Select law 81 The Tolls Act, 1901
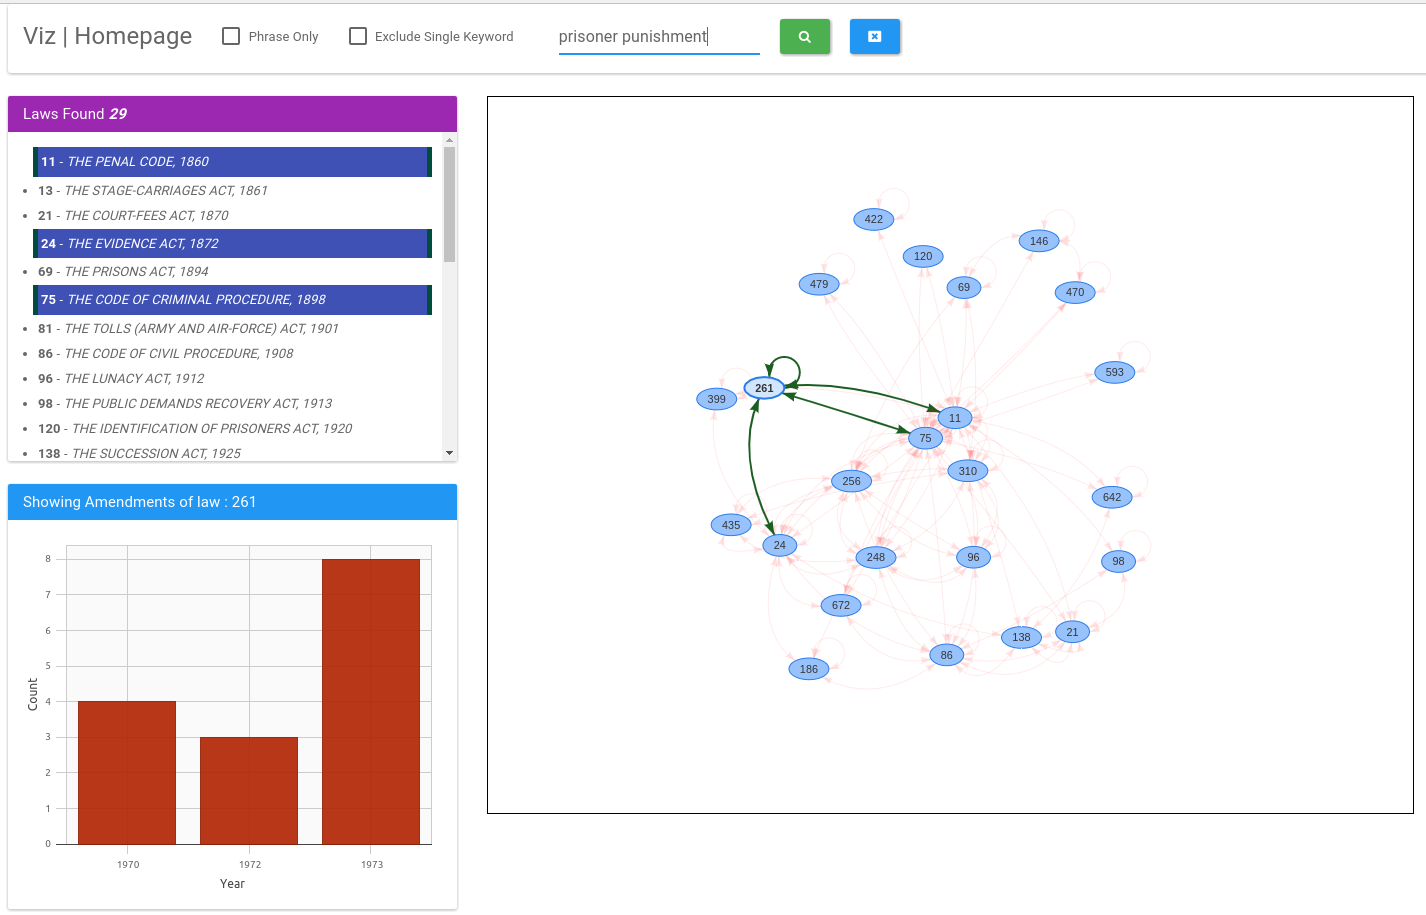Viewport: 1426px width, 915px height. [188, 328]
